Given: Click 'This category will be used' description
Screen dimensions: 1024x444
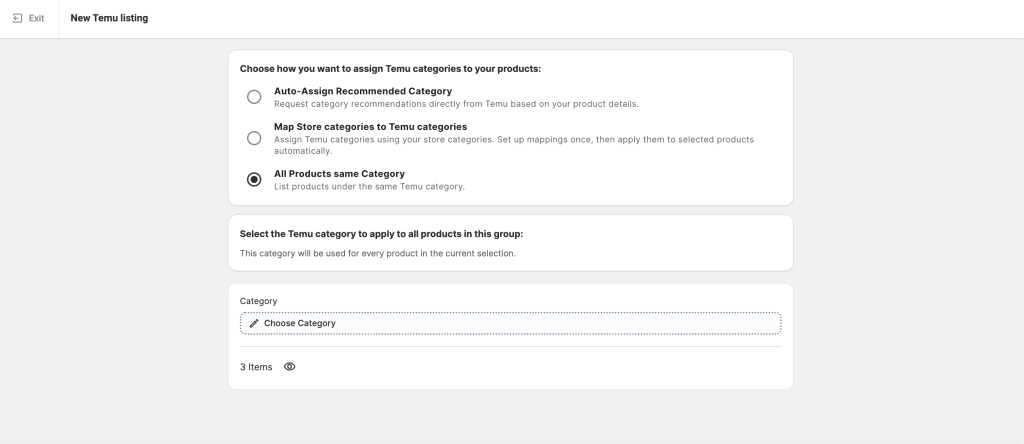Looking at the screenshot, I should click(x=377, y=253).
